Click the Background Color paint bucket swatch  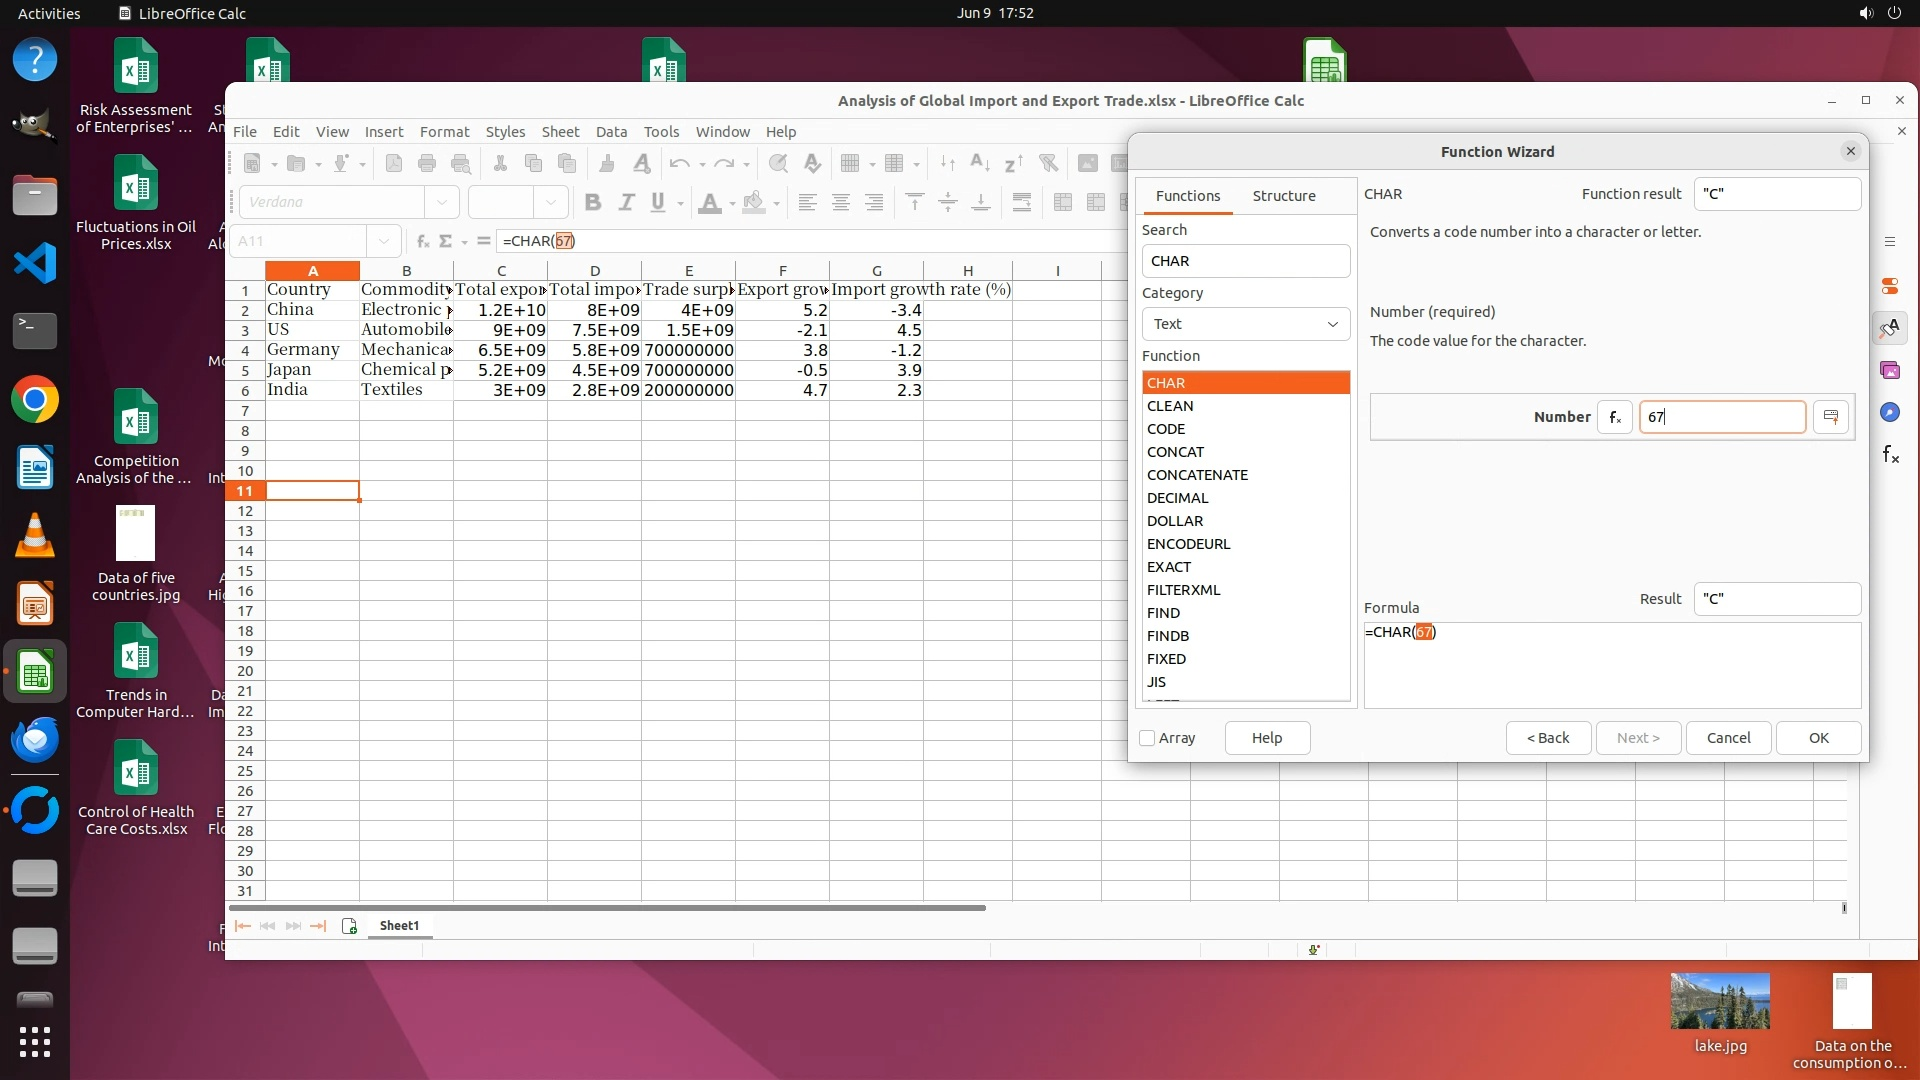click(x=754, y=203)
